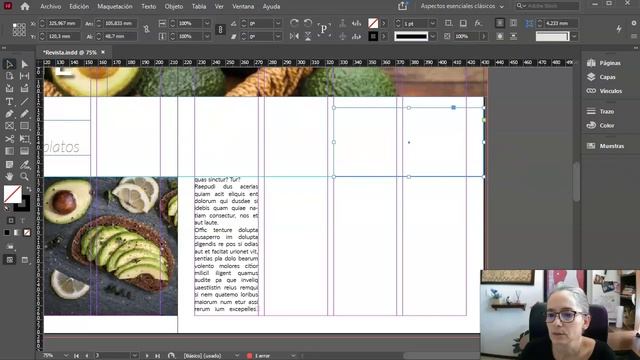Click the Share document icon
640x360 pixels.
coord(402,6)
